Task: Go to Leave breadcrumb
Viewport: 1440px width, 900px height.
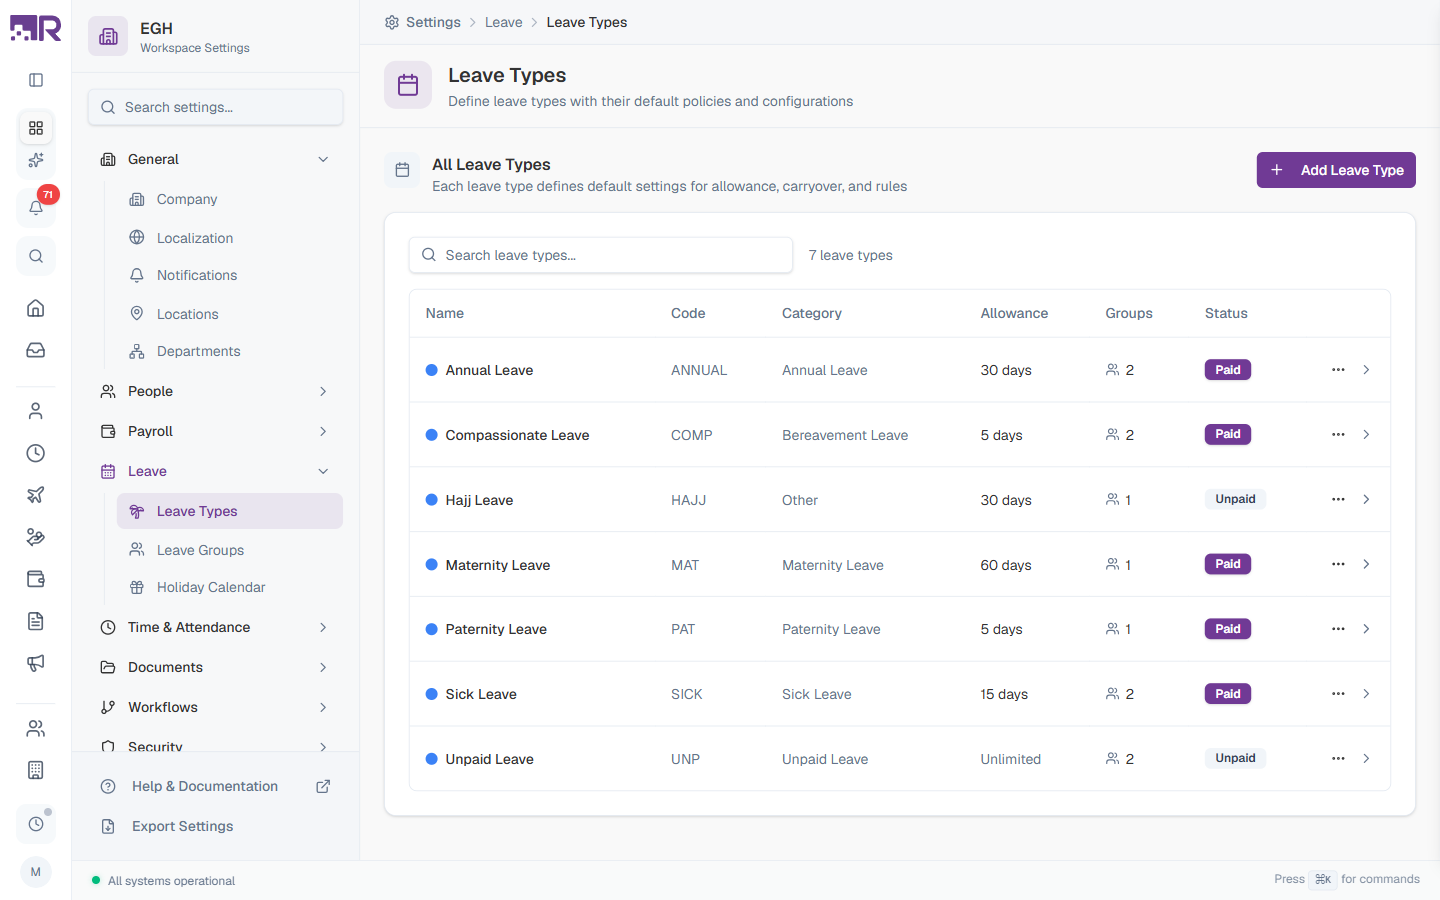Action: tap(504, 22)
